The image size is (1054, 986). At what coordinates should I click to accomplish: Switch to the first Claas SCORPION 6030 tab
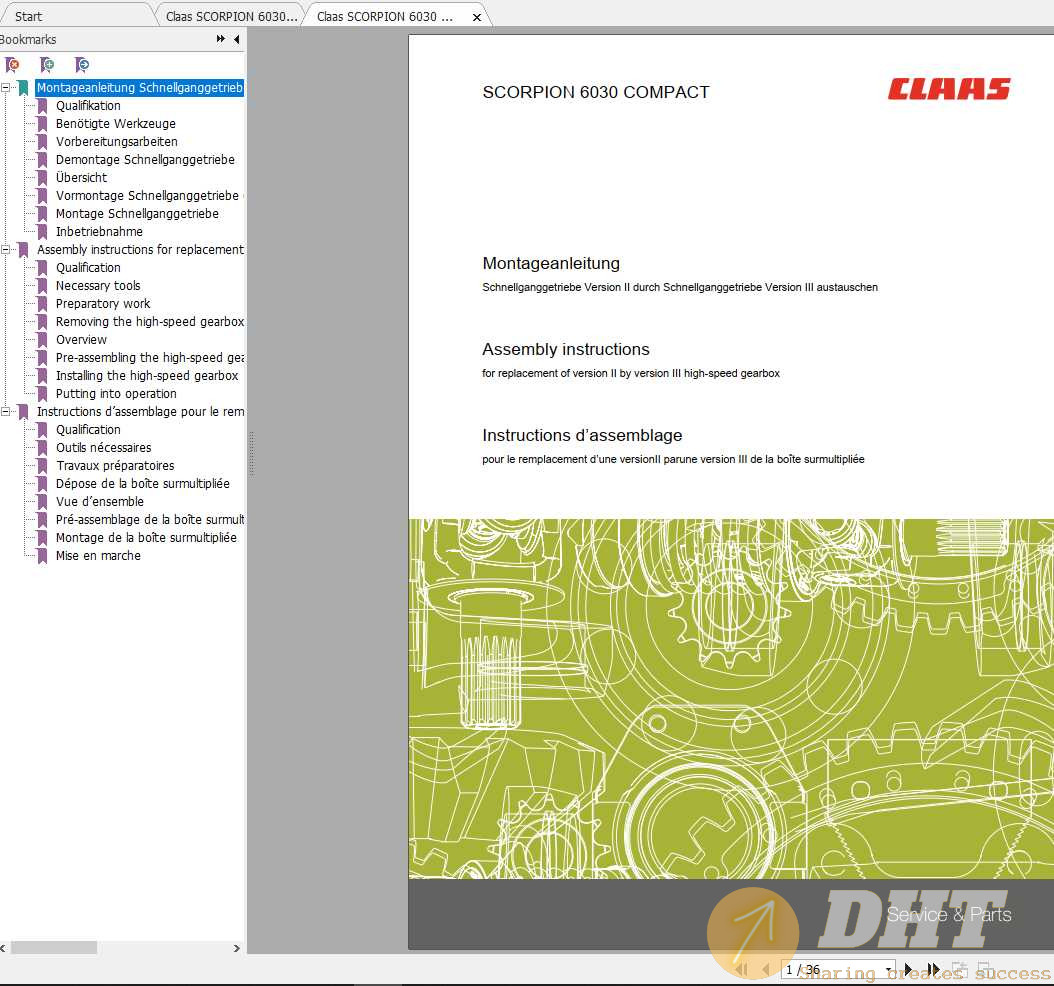coord(231,16)
